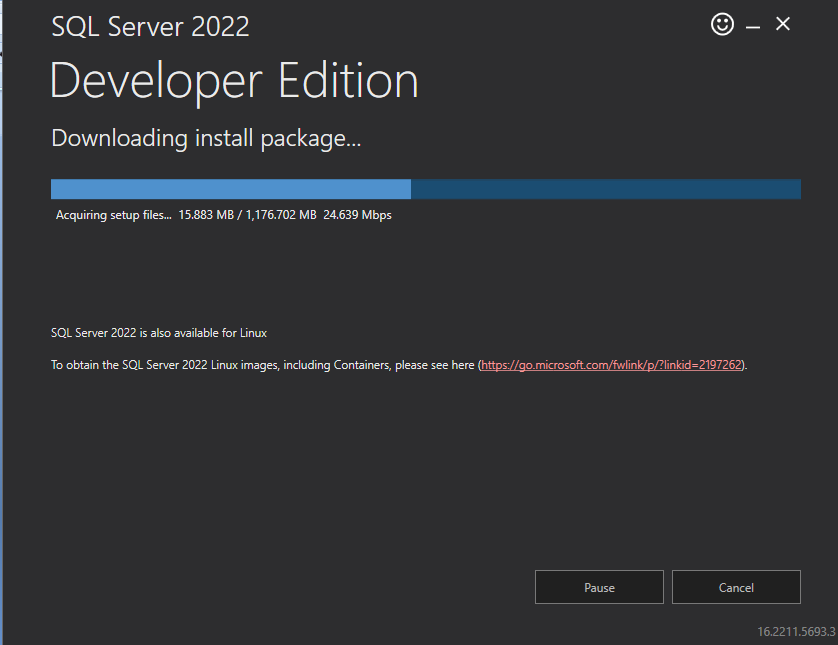Click the please see here text
The image size is (838, 645).
(434, 365)
